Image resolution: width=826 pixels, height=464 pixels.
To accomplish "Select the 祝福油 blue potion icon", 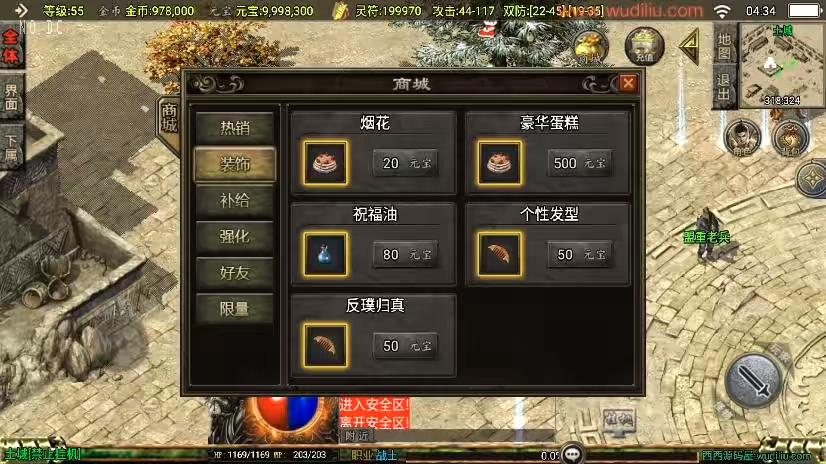I will 325,254.
